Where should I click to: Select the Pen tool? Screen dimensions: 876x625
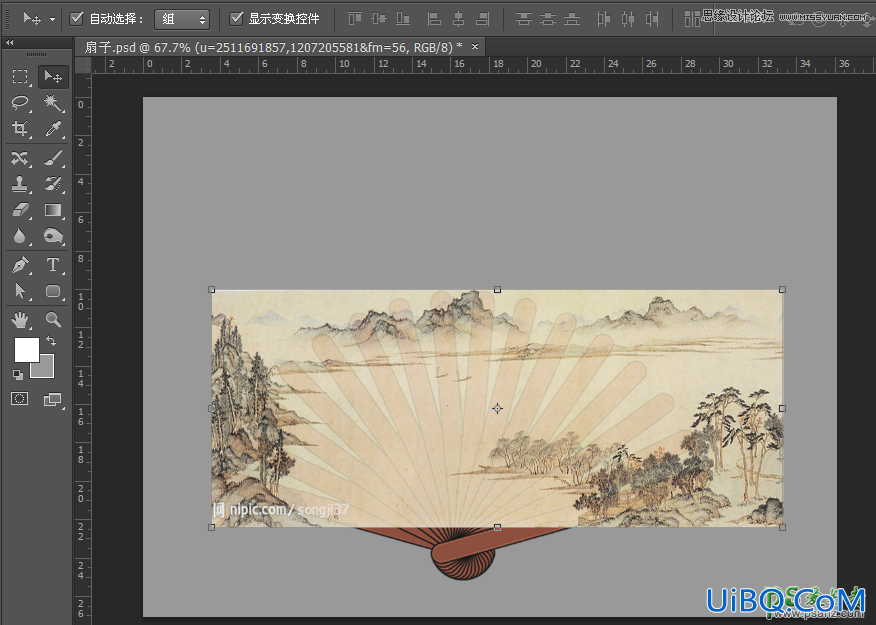[x=20, y=265]
